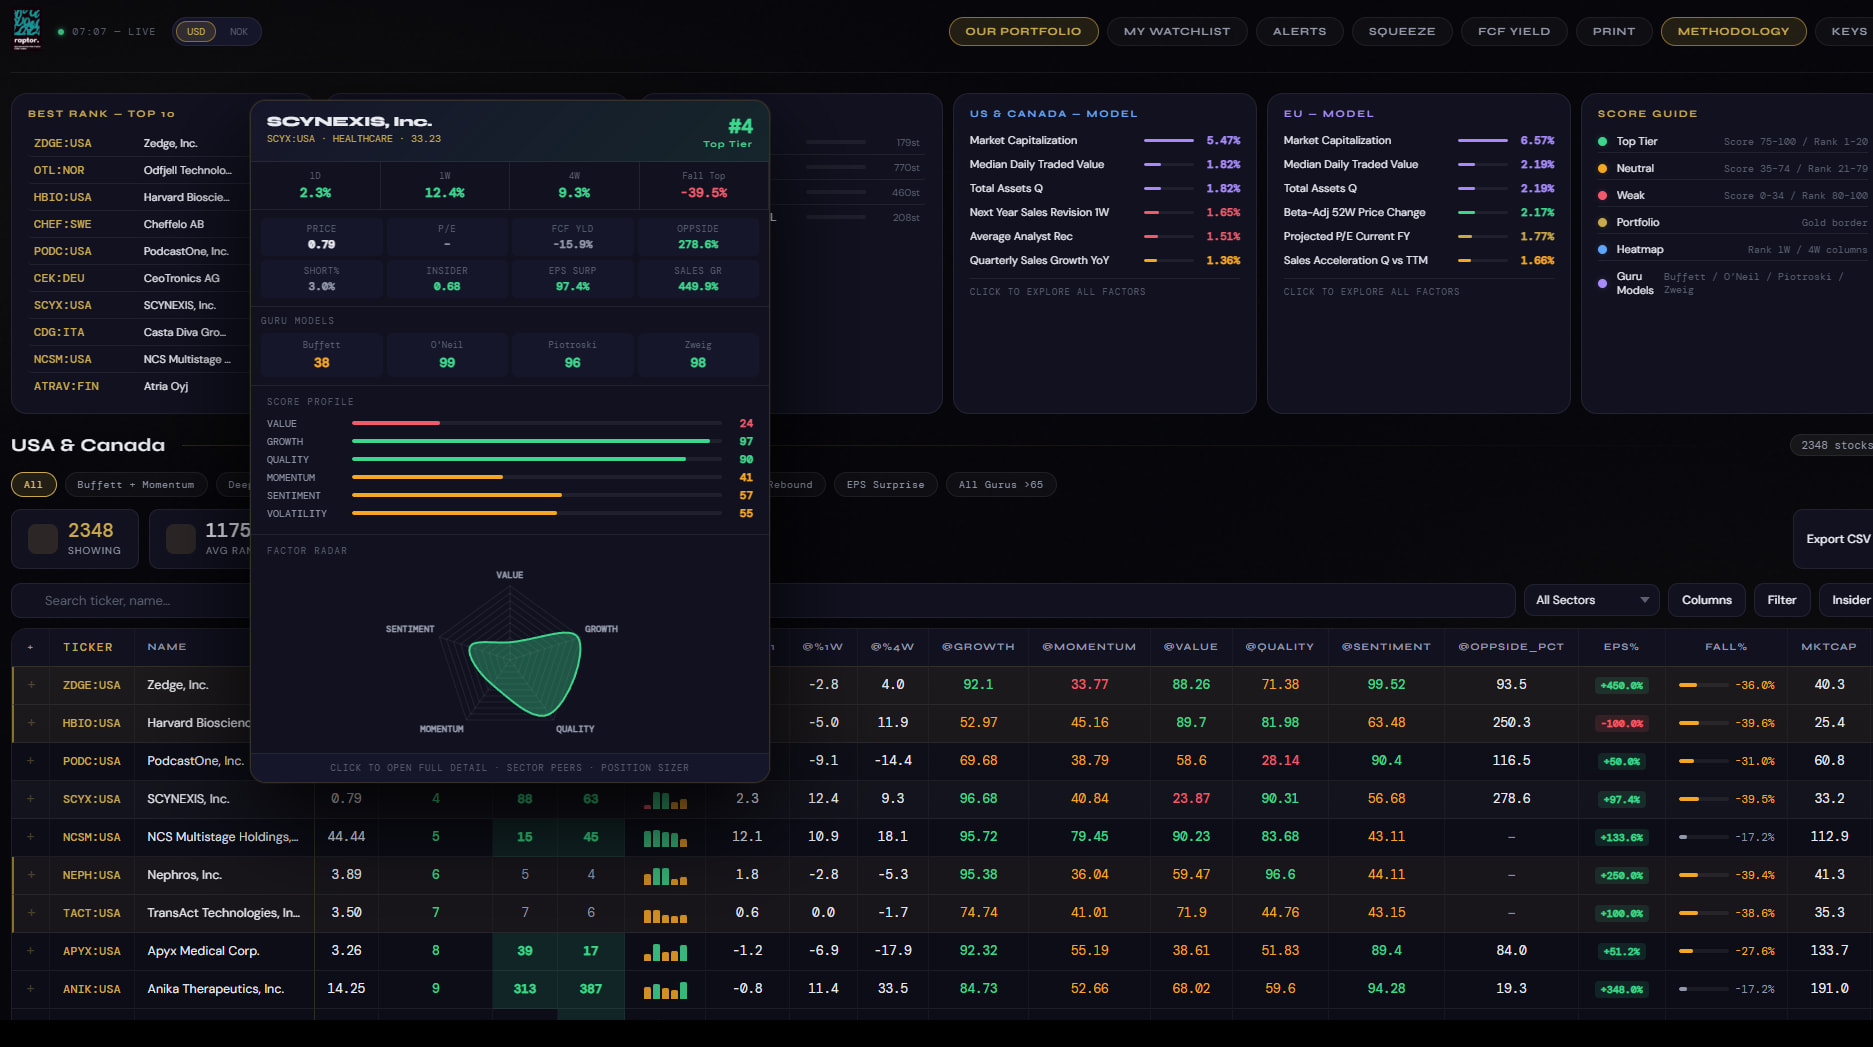Click the avg rank stat icon
1873x1047 pixels.
pos(180,539)
